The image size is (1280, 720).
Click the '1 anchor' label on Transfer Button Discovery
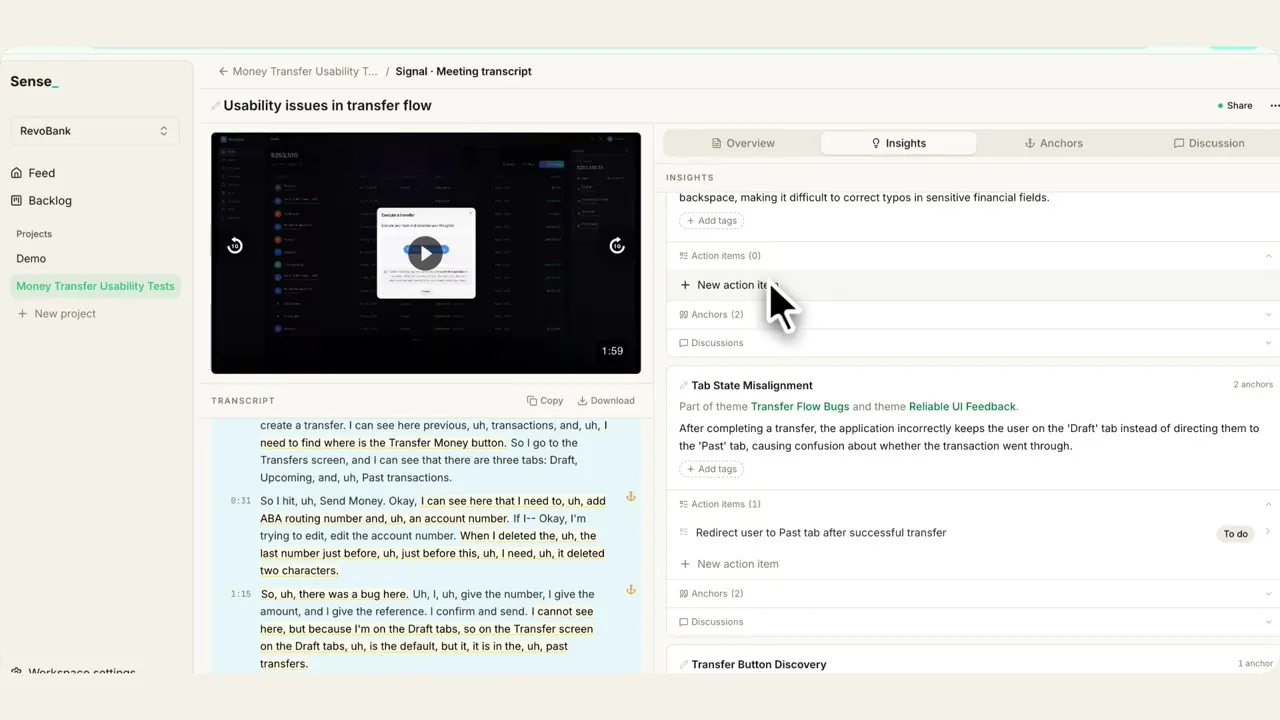1255,664
